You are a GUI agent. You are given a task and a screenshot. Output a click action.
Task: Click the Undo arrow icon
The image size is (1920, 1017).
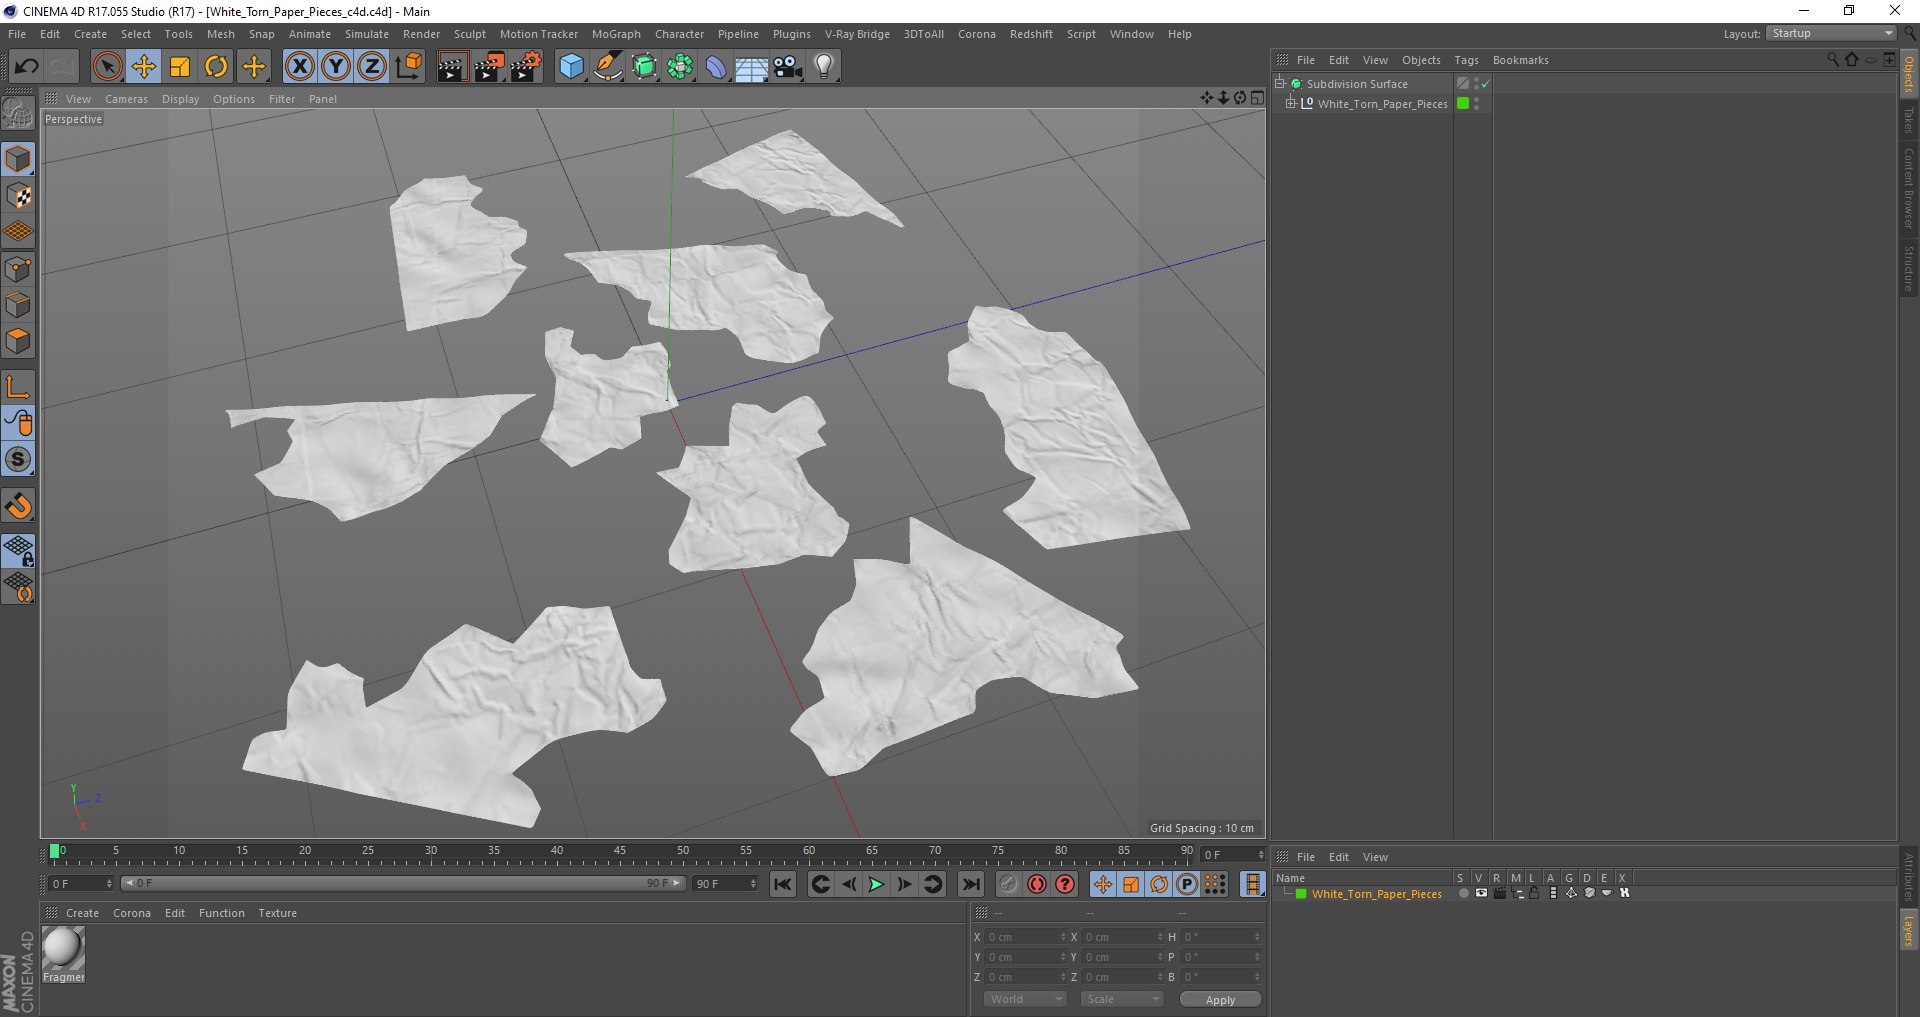tap(26, 67)
